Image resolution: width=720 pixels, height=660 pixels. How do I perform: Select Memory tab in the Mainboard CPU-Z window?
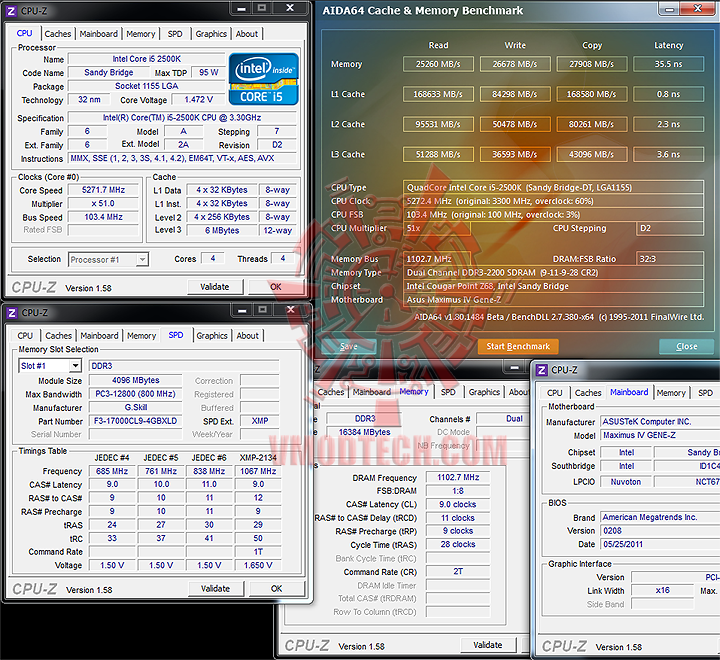671,393
